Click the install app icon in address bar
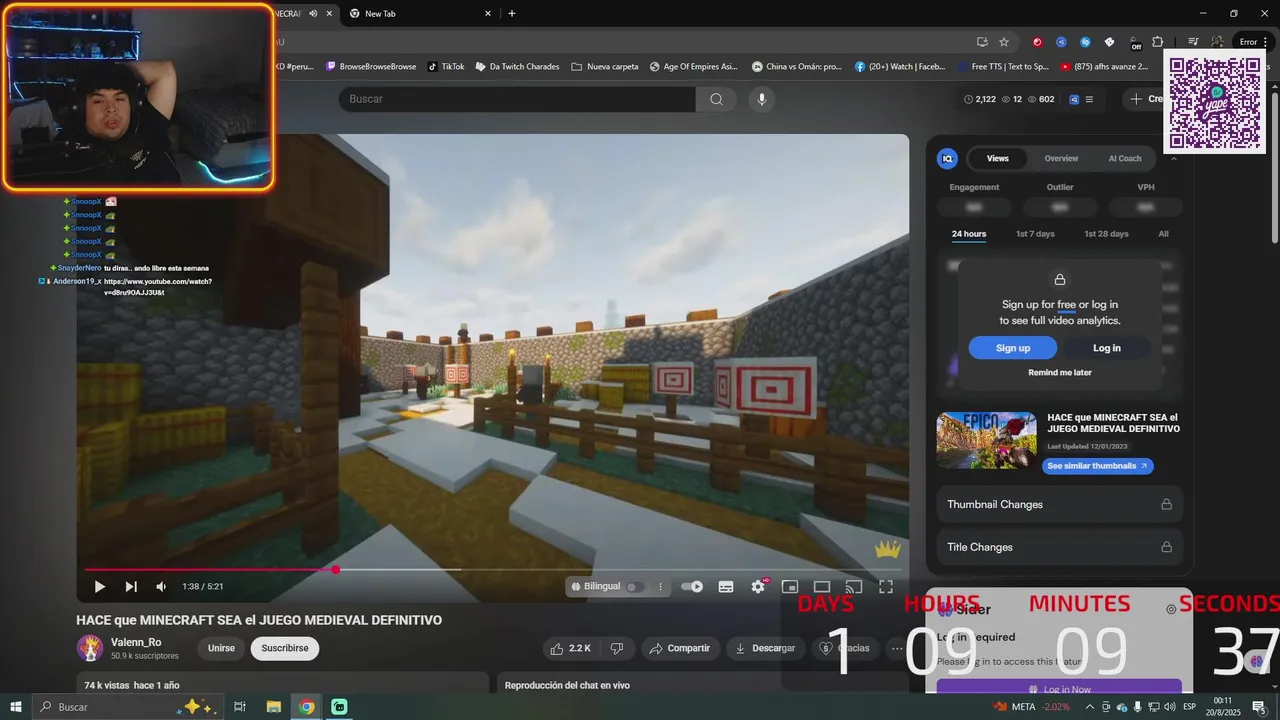The height and width of the screenshot is (720, 1280). coord(982,42)
